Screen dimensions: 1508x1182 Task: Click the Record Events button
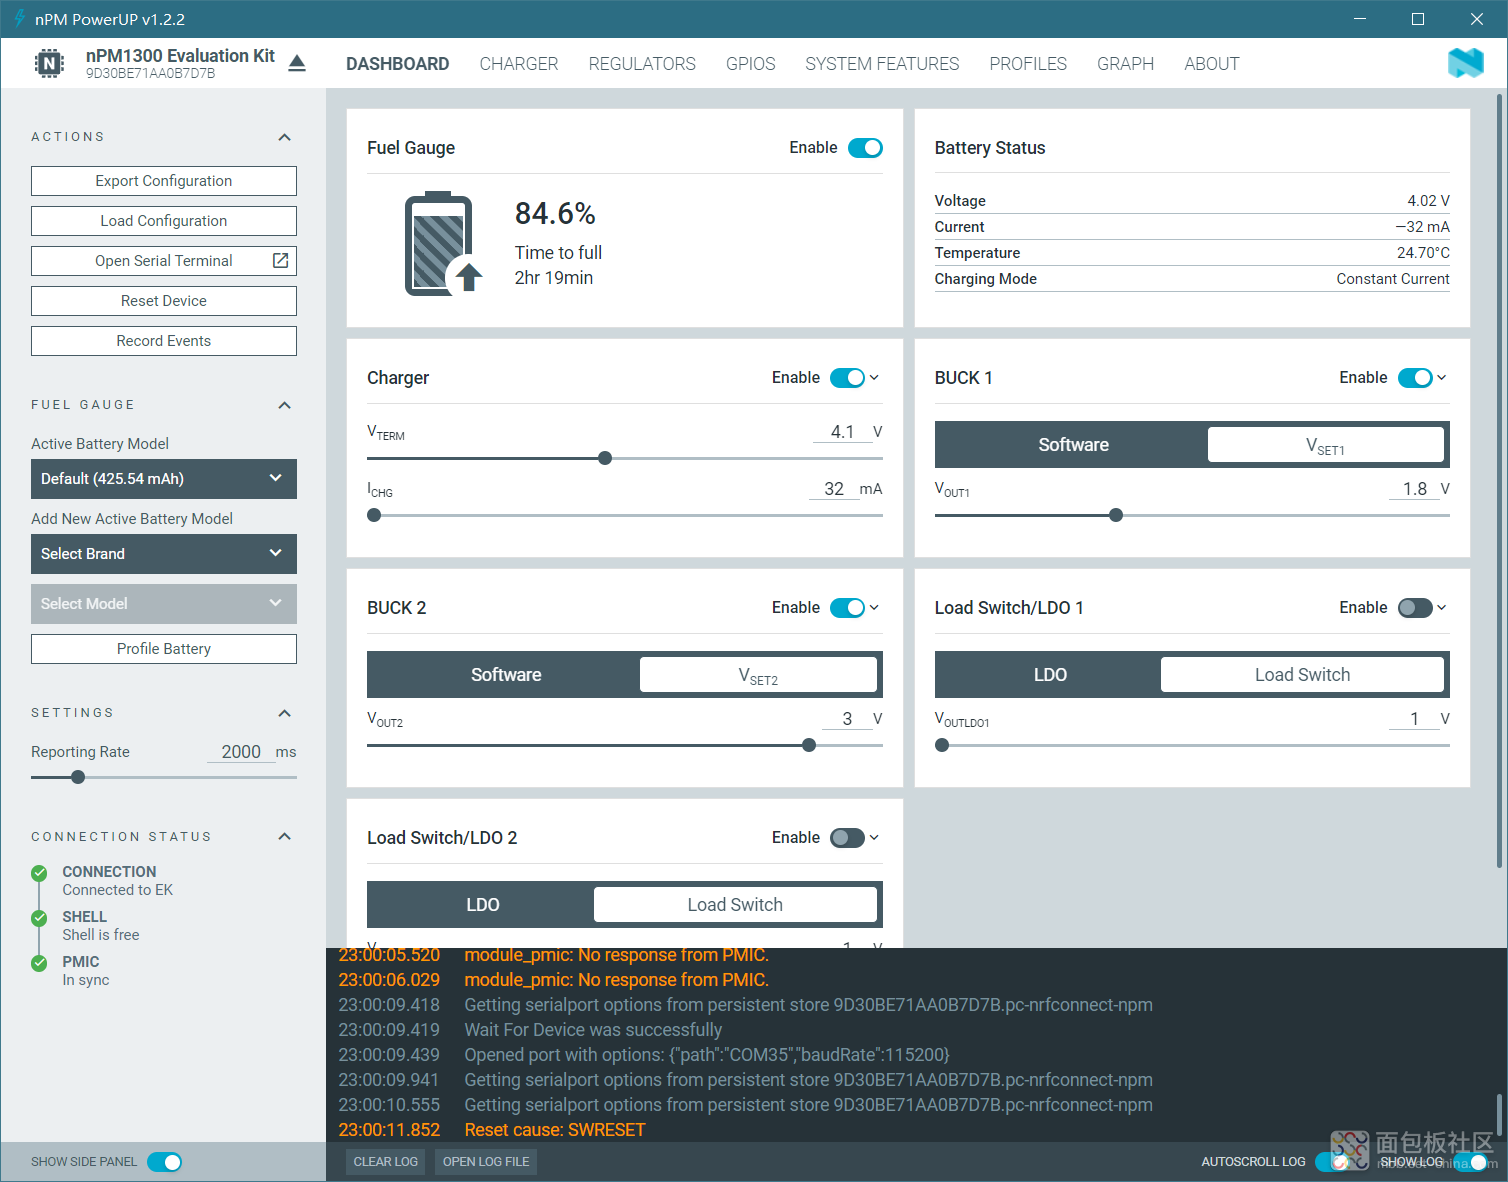tap(164, 341)
